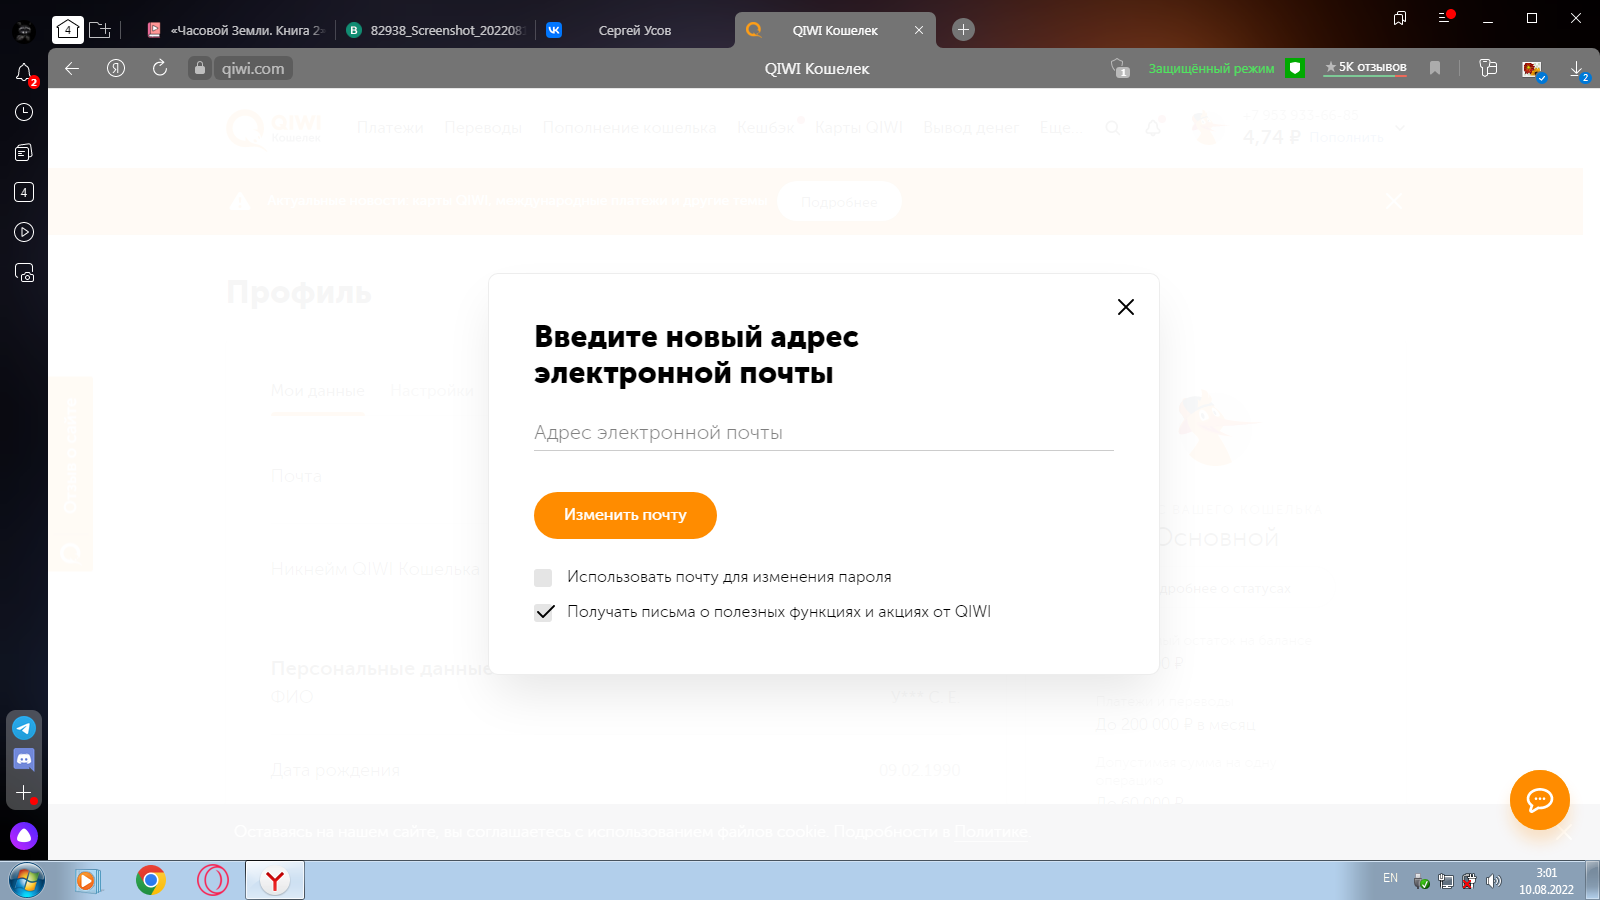Open notifications bell in browser sidebar

tap(24, 73)
